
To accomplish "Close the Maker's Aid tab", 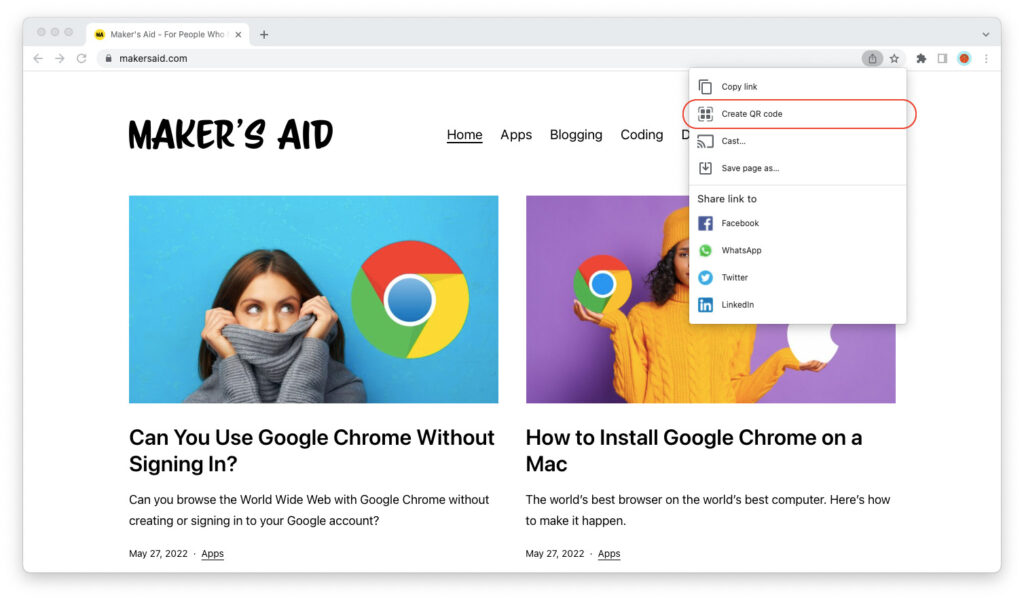I will (x=238, y=35).
